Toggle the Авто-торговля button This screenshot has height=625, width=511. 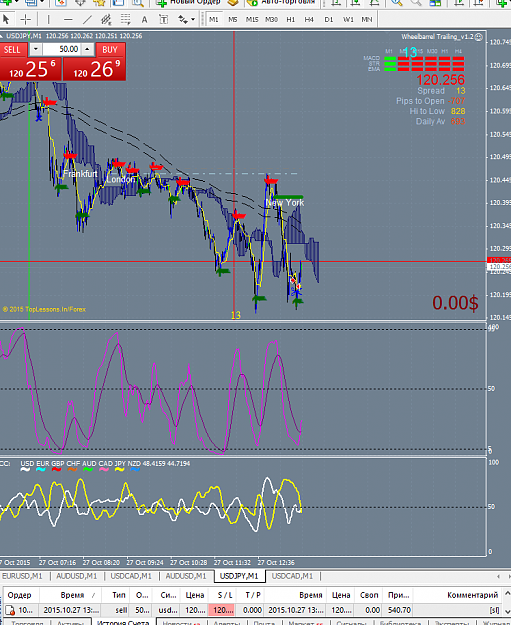pos(281,2)
